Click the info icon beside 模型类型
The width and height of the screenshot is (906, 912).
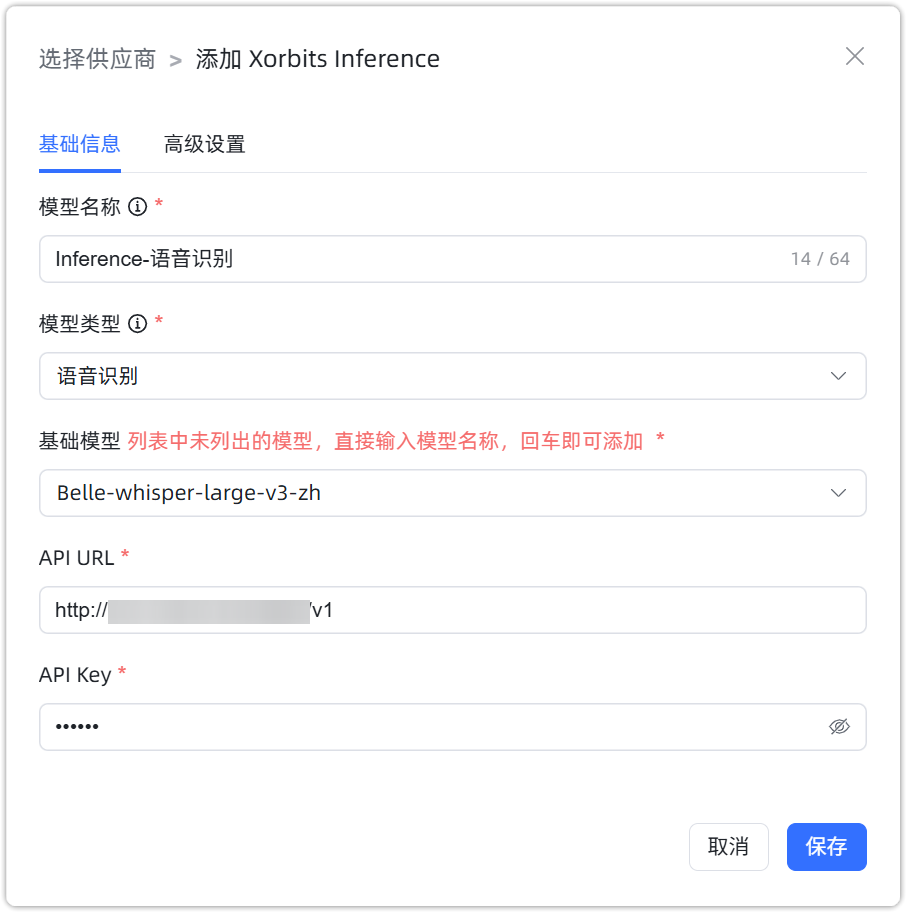point(138,324)
